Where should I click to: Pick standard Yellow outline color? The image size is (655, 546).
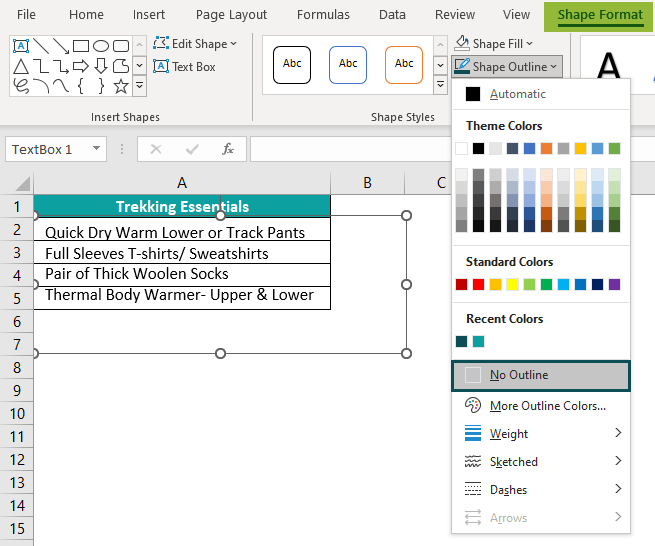[513, 284]
